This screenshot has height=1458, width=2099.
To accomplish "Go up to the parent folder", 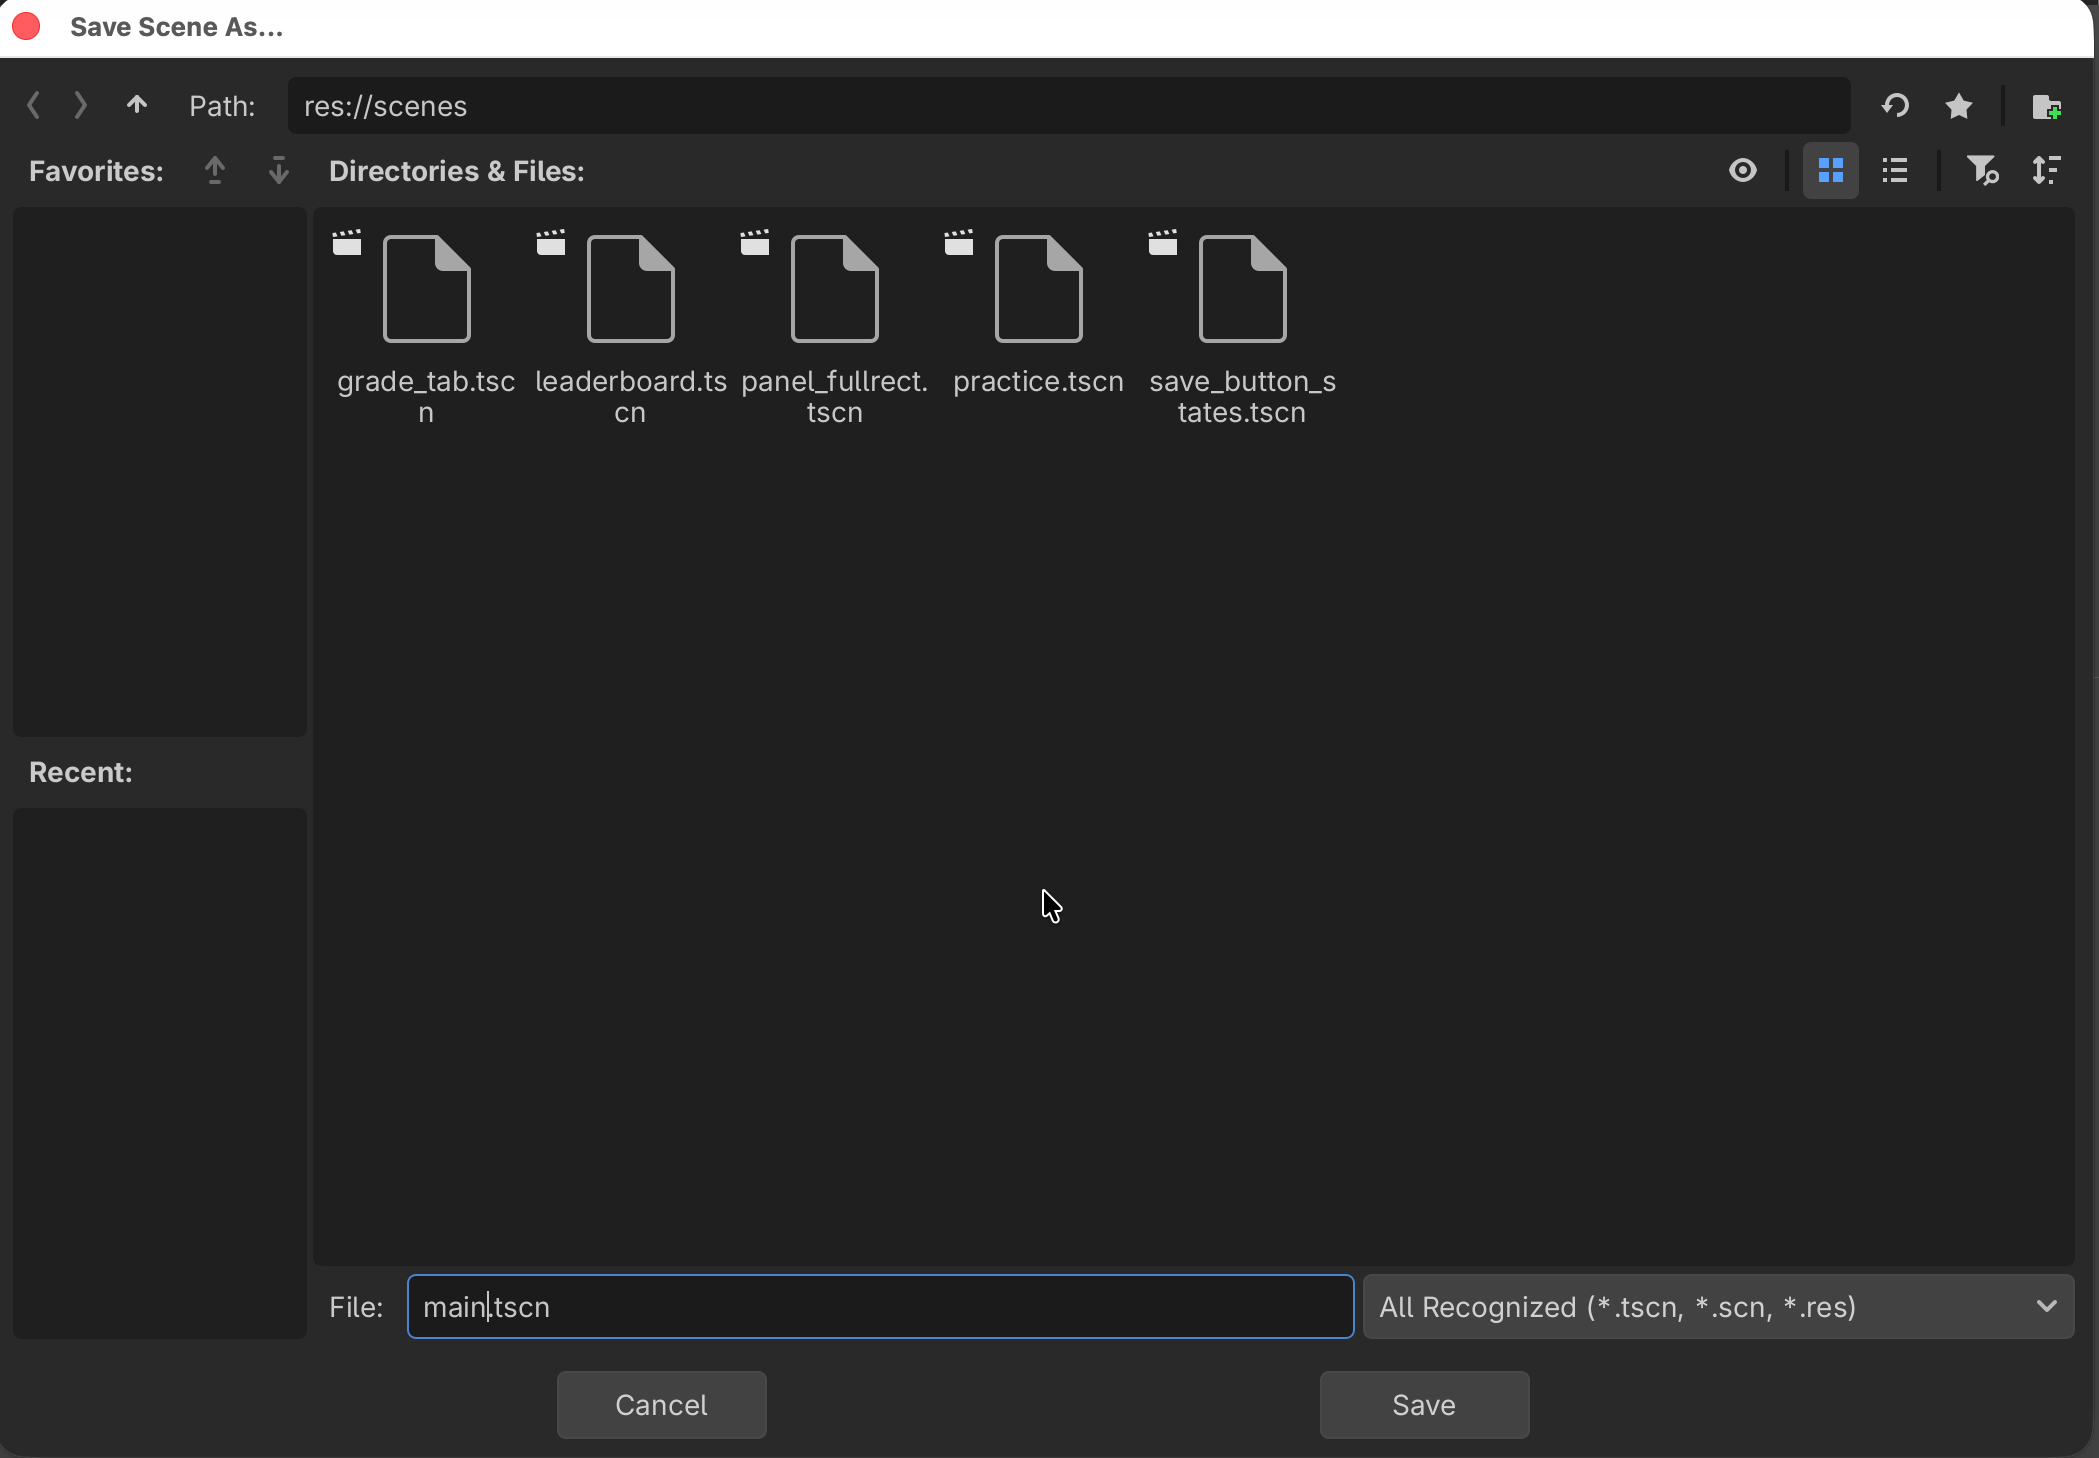I will tap(137, 105).
